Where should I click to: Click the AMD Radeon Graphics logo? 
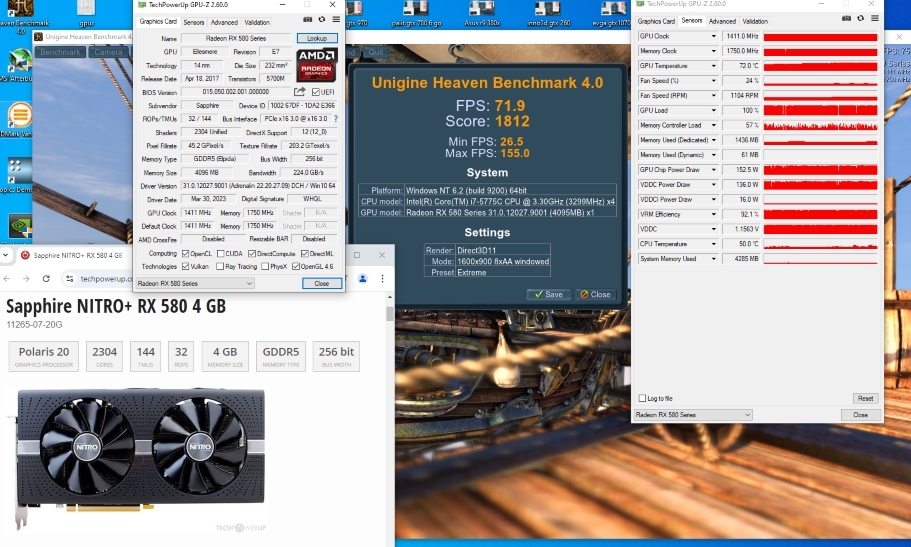point(316,65)
